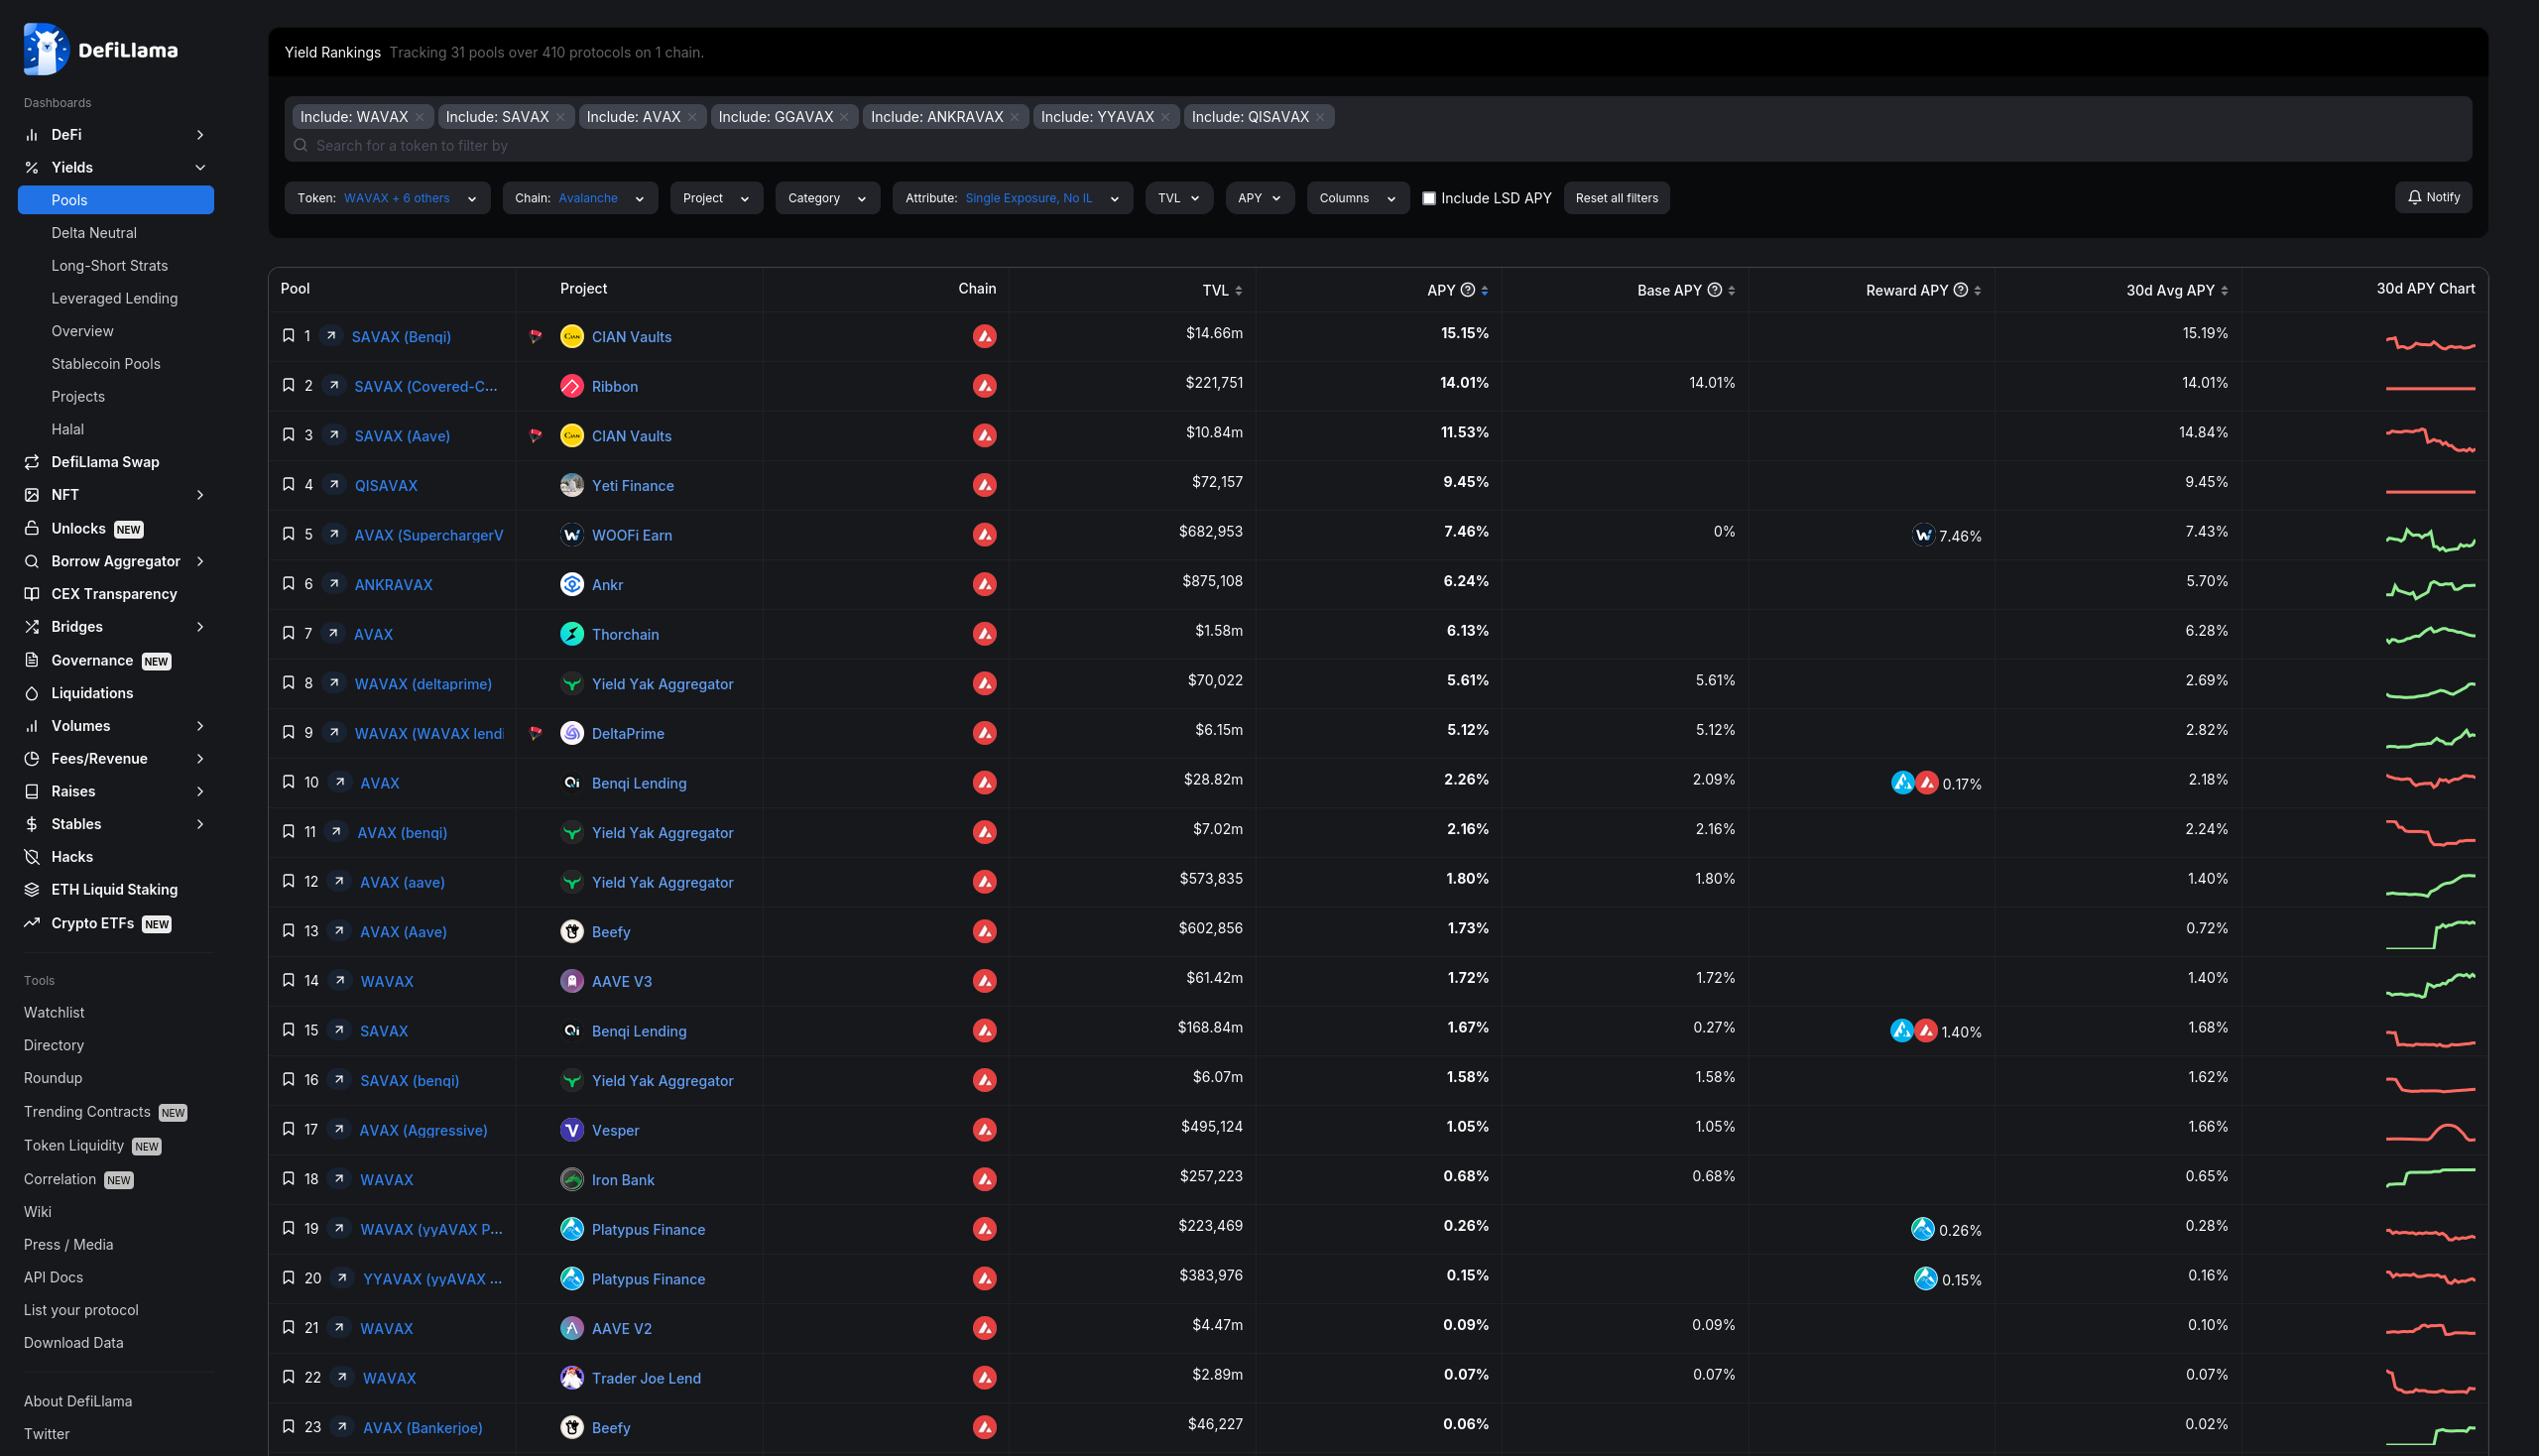Click the bookmark icon on SAVAX Benqi row
The image size is (2539, 1456).
pyautogui.click(x=286, y=335)
